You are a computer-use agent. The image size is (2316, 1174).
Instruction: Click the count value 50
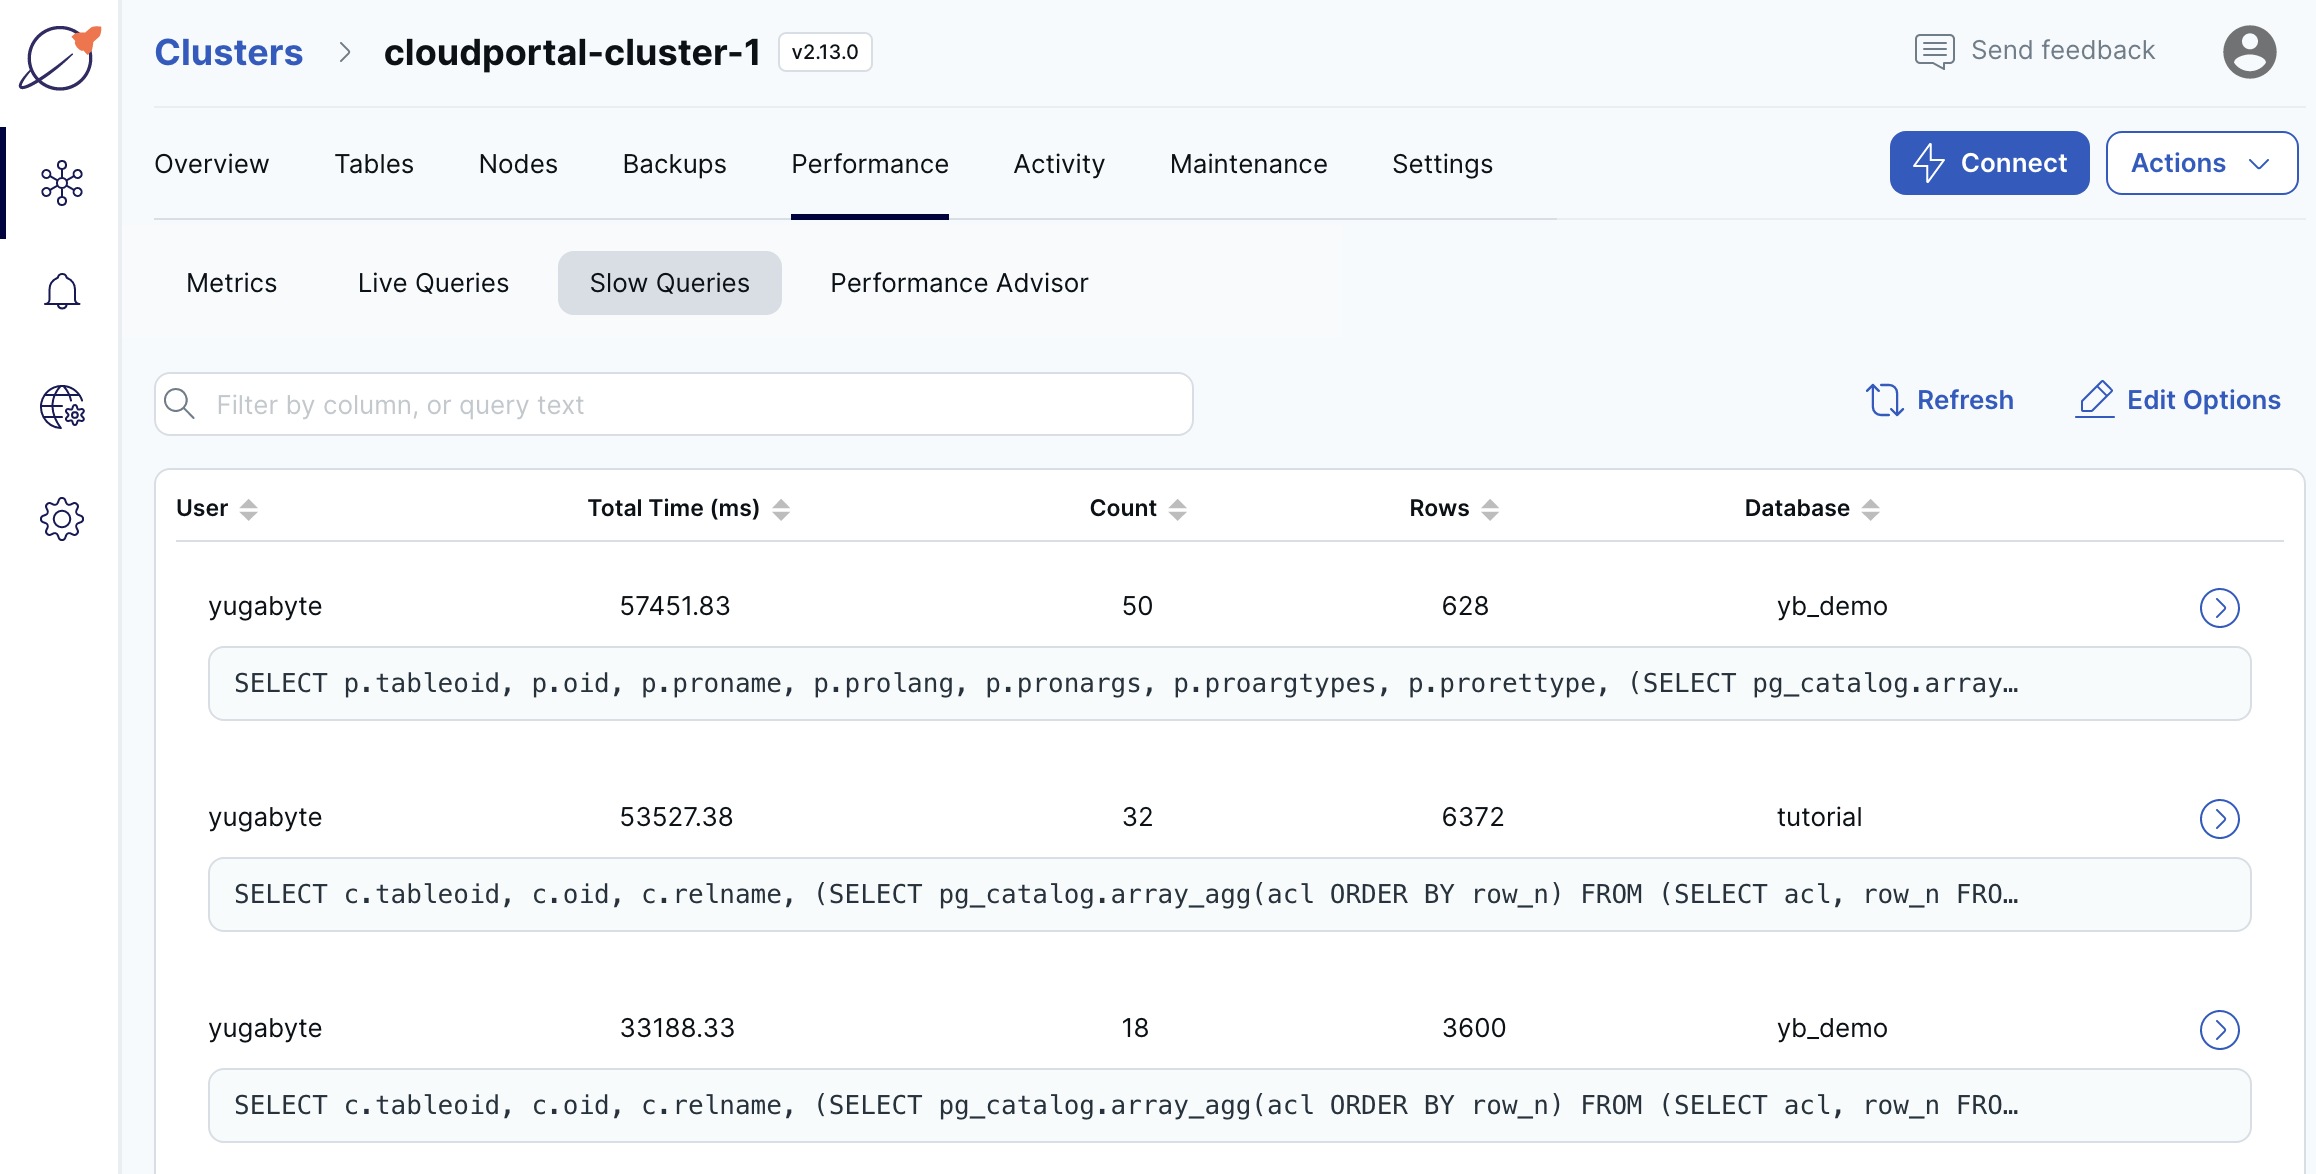[x=1137, y=606]
